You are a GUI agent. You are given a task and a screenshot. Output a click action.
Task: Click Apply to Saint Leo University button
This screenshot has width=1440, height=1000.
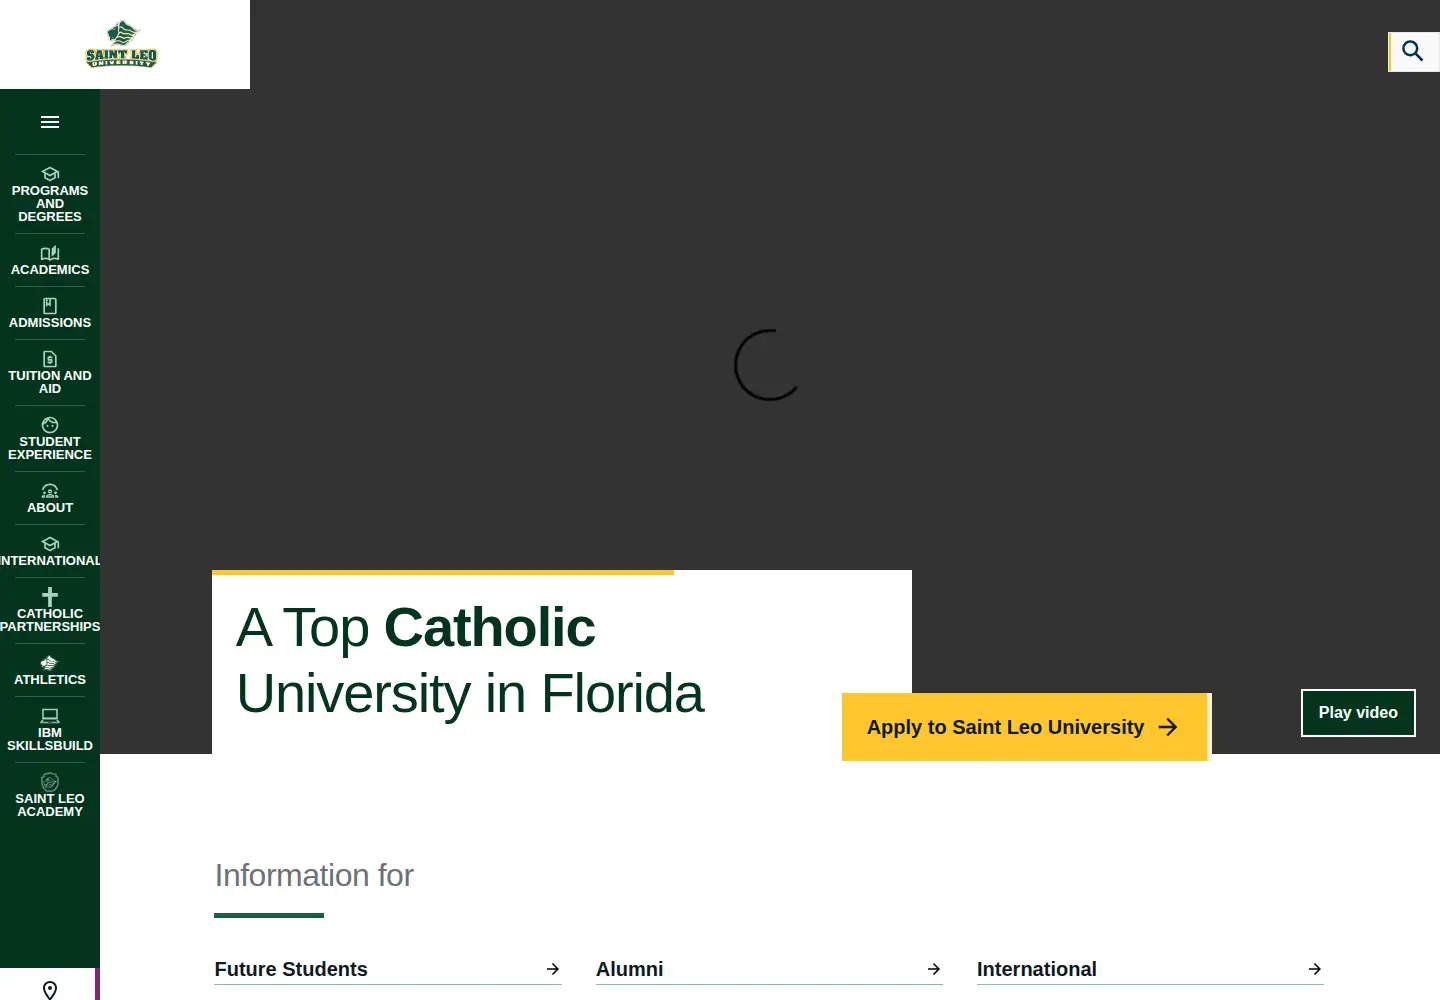pos(1025,727)
